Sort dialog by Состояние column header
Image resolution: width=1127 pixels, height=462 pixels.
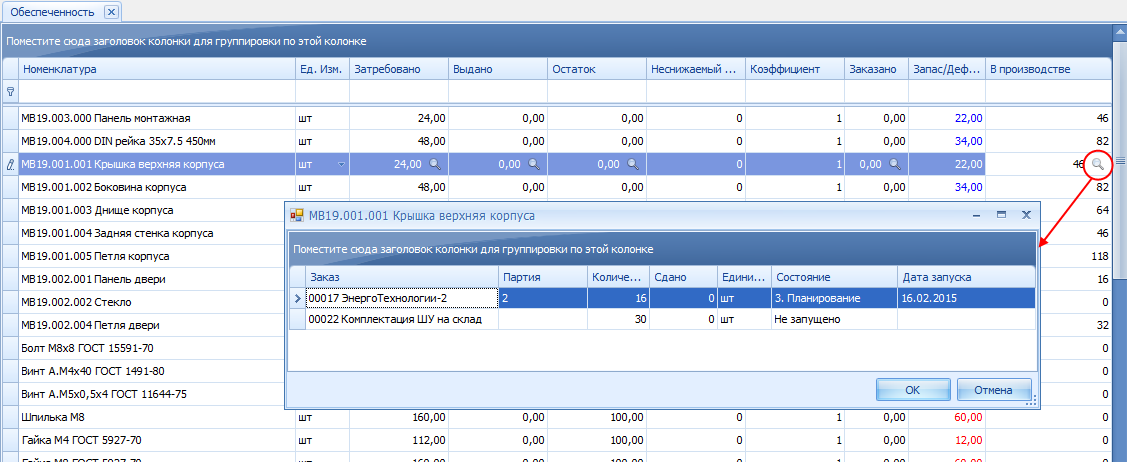pyautogui.click(x=834, y=277)
